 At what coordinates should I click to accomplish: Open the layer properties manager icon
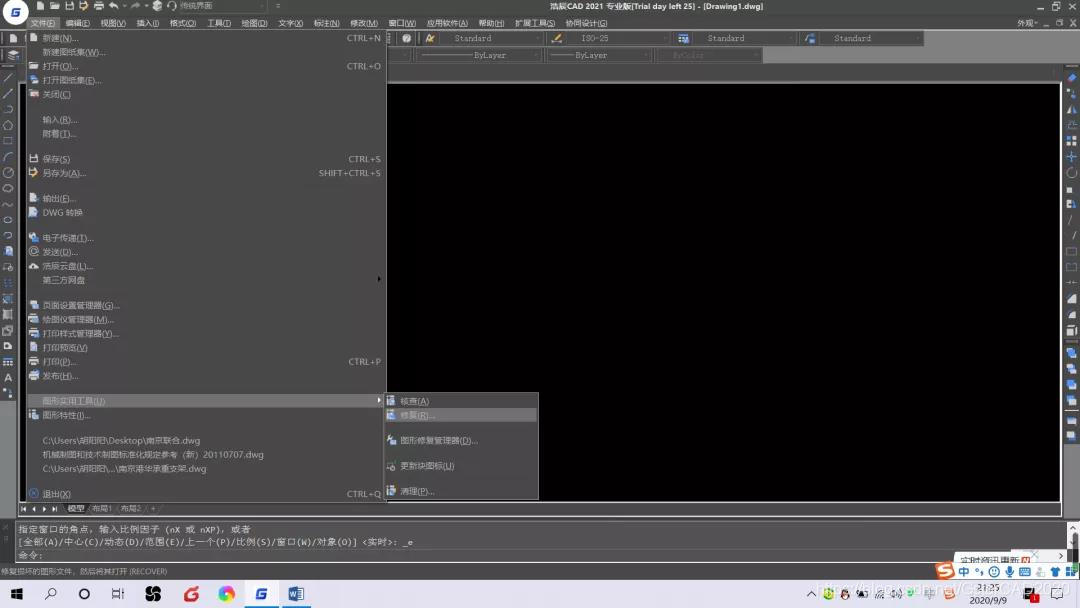pos(13,55)
